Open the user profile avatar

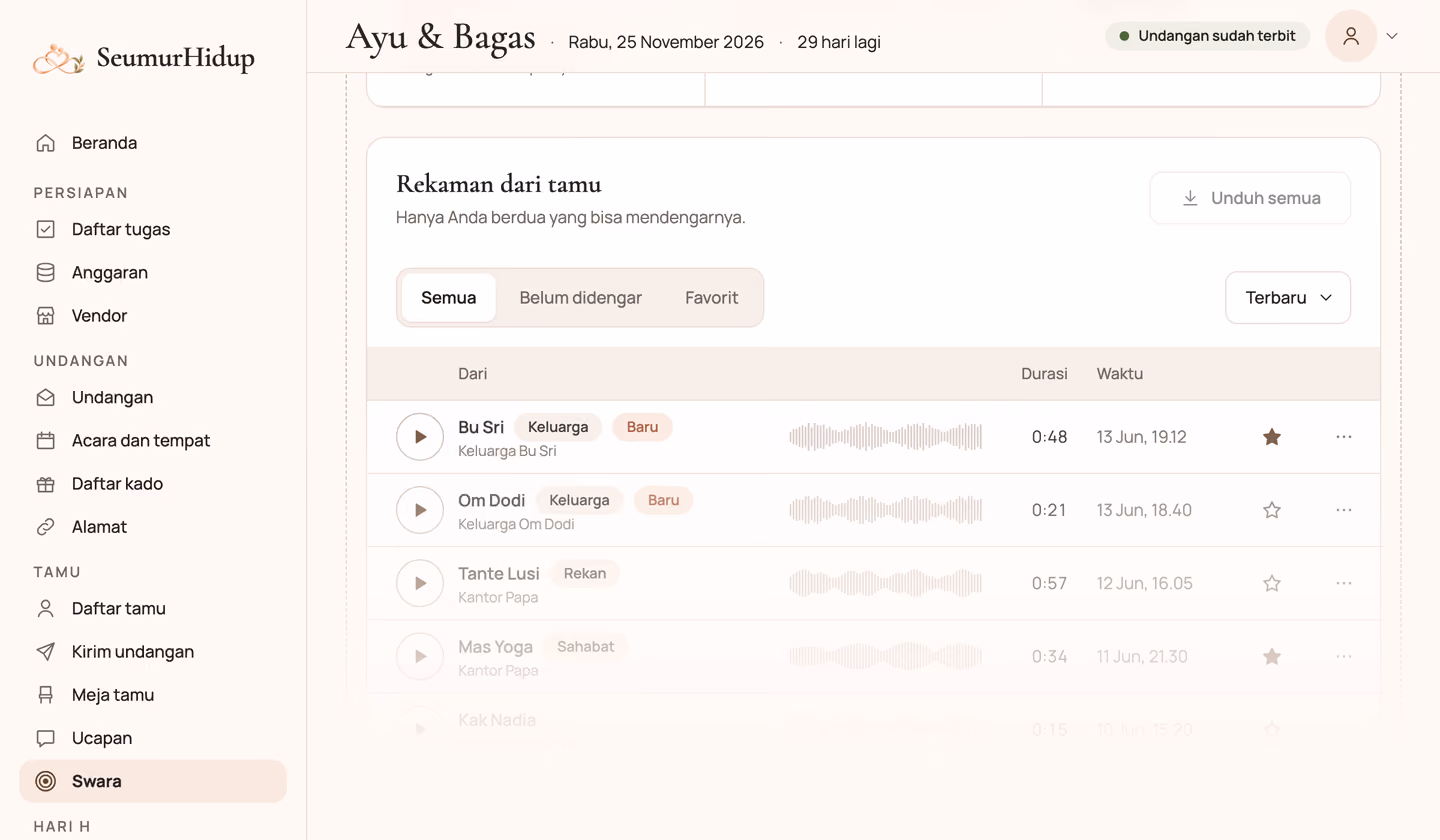coord(1351,36)
